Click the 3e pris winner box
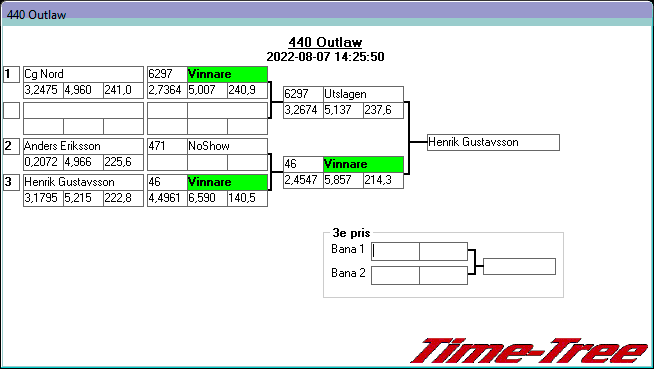This screenshot has height=369, width=654. click(x=519, y=266)
